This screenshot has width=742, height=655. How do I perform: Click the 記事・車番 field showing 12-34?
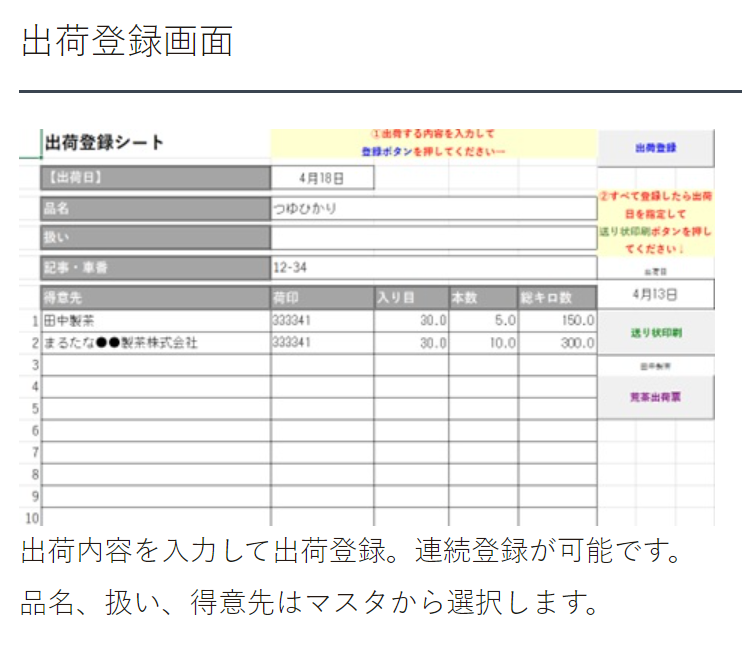point(433,268)
